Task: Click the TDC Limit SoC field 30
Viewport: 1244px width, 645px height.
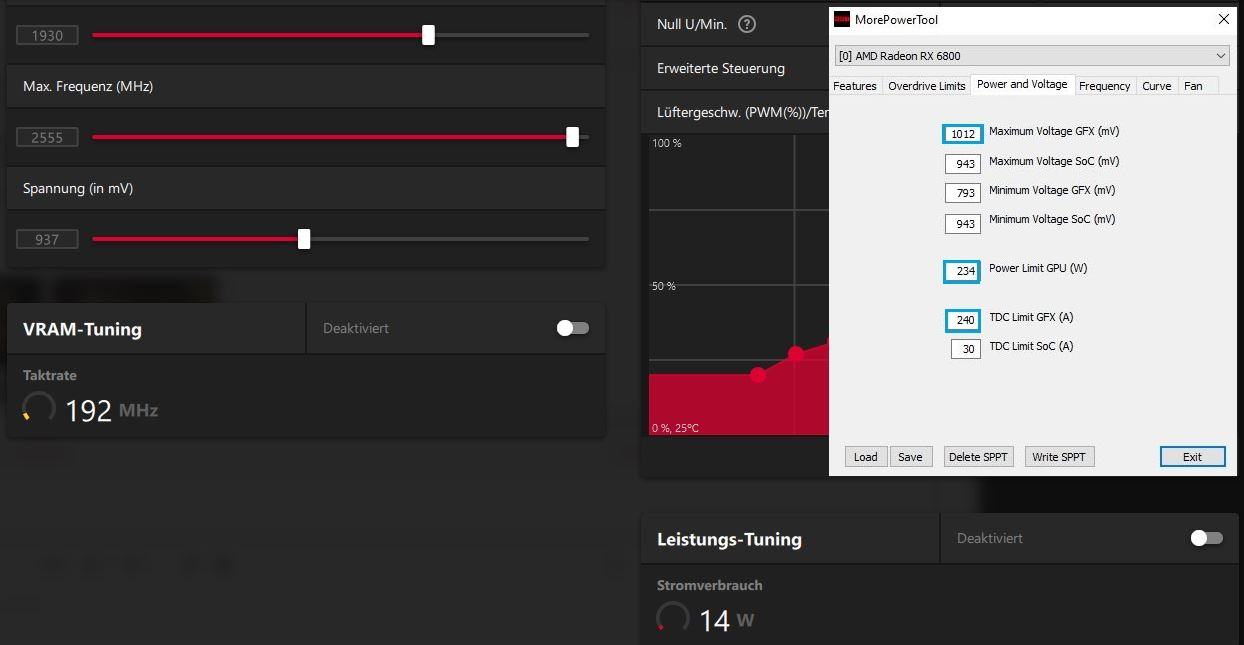Action: point(964,350)
